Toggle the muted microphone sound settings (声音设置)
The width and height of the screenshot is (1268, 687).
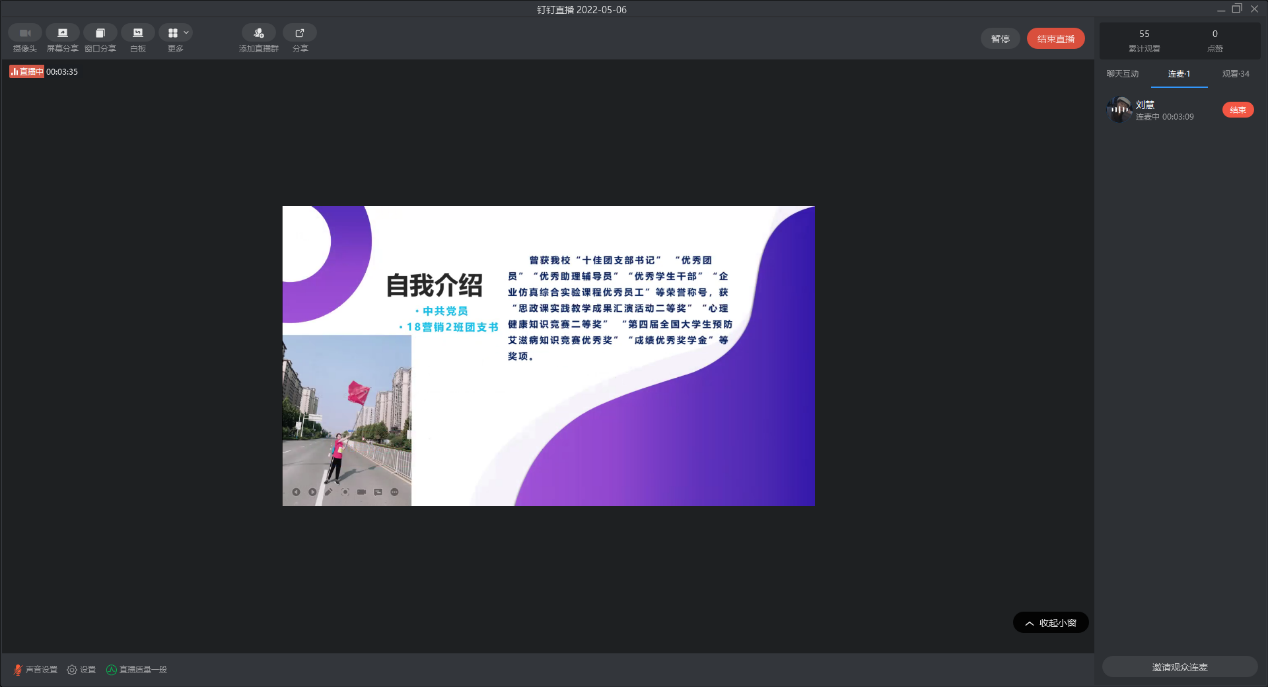[35, 670]
